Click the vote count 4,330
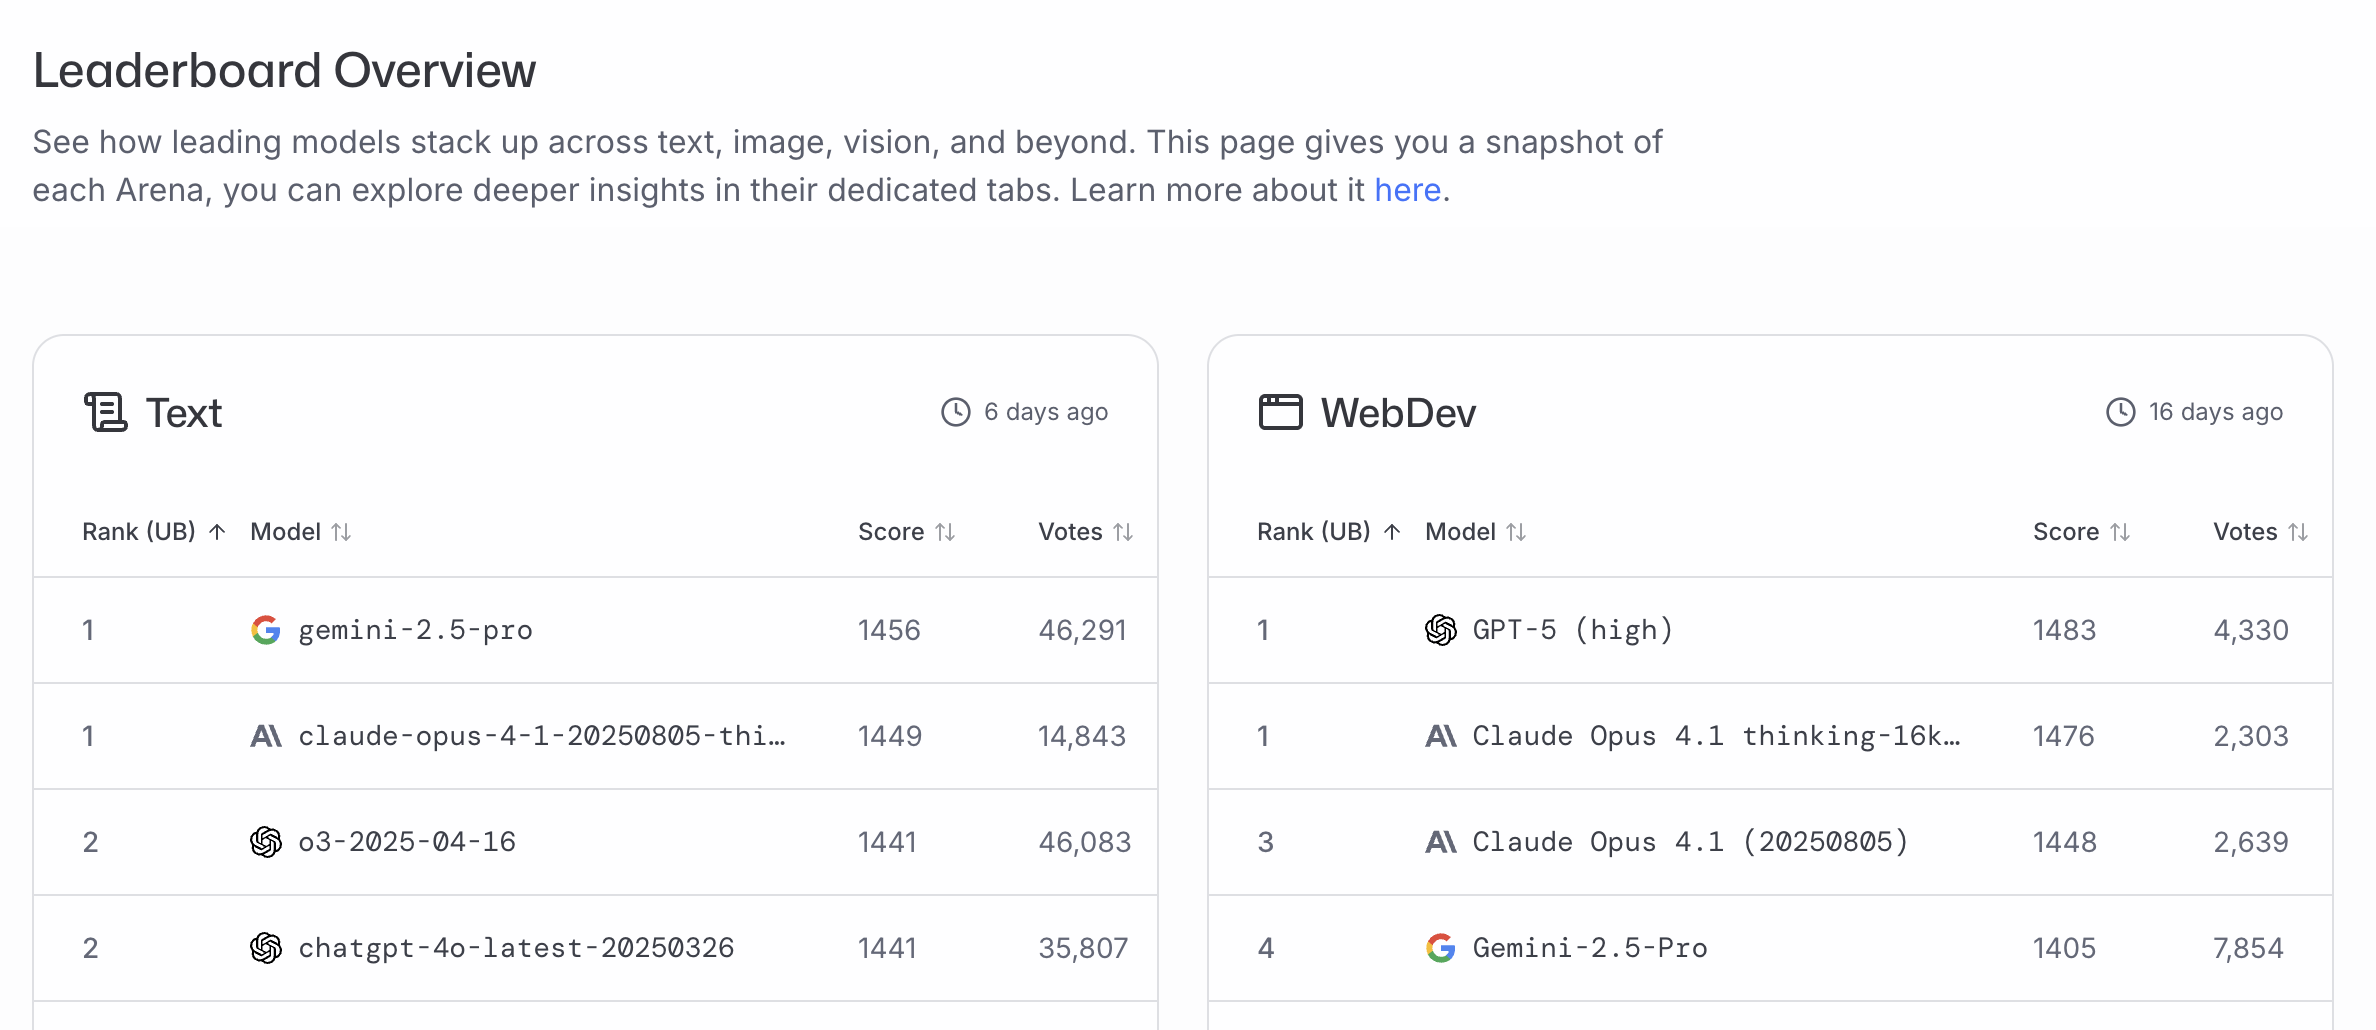The image size is (2376, 1030). click(2251, 630)
